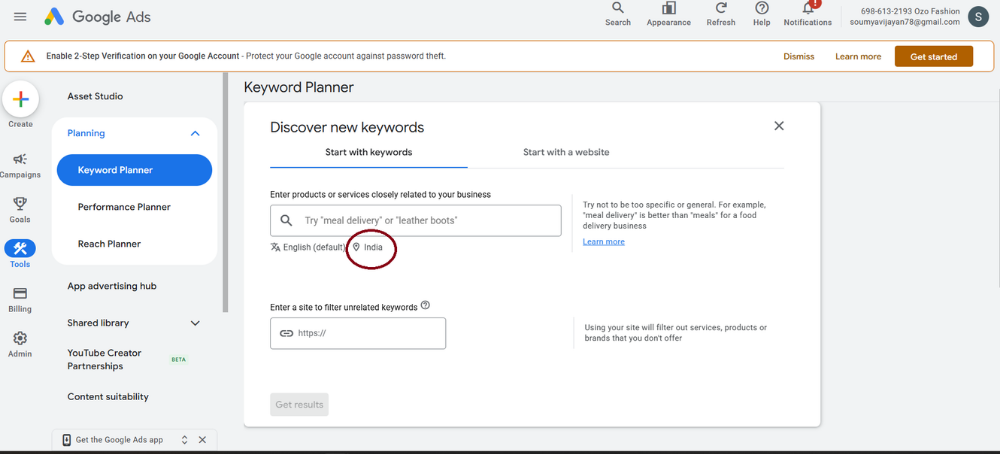The height and width of the screenshot is (454, 1000).
Task: Close the Discover new keywords dialog
Action: [779, 126]
